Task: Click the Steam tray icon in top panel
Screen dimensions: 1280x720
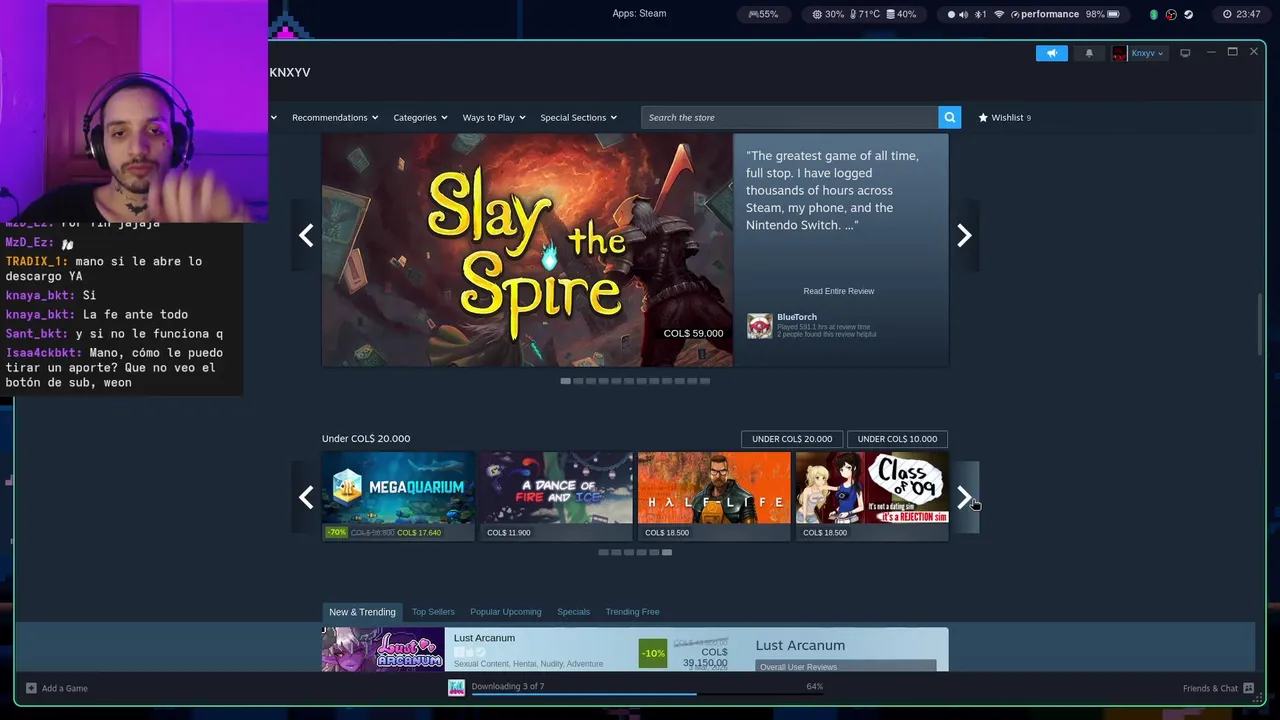Action: tap(1189, 14)
